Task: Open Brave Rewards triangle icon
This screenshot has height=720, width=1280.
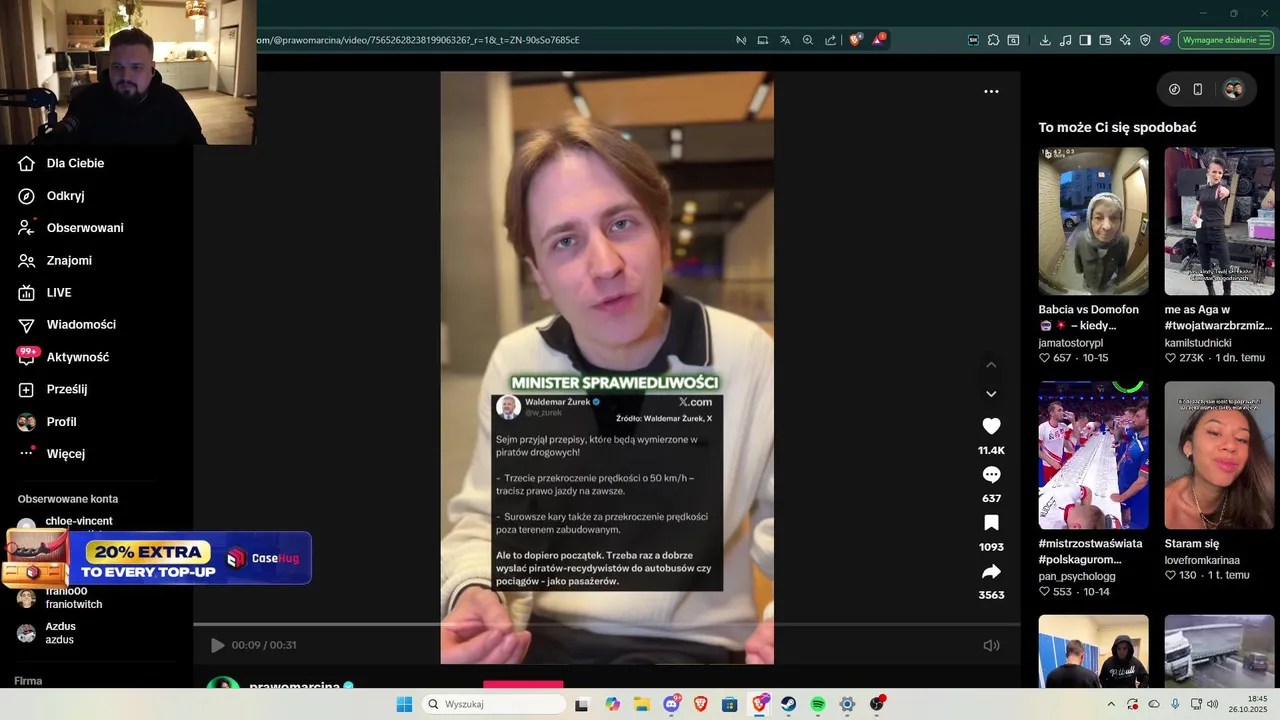Action: pyautogui.click(x=879, y=40)
